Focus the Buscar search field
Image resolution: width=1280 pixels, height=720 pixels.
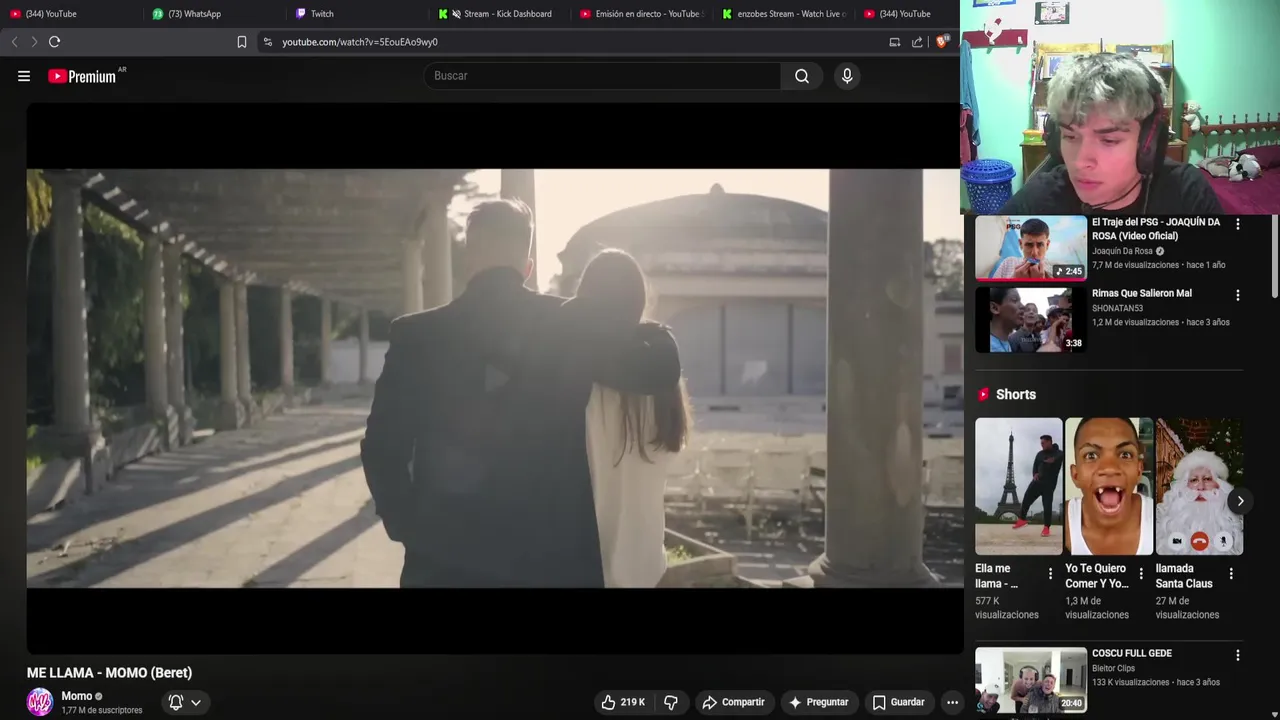(603, 76)
